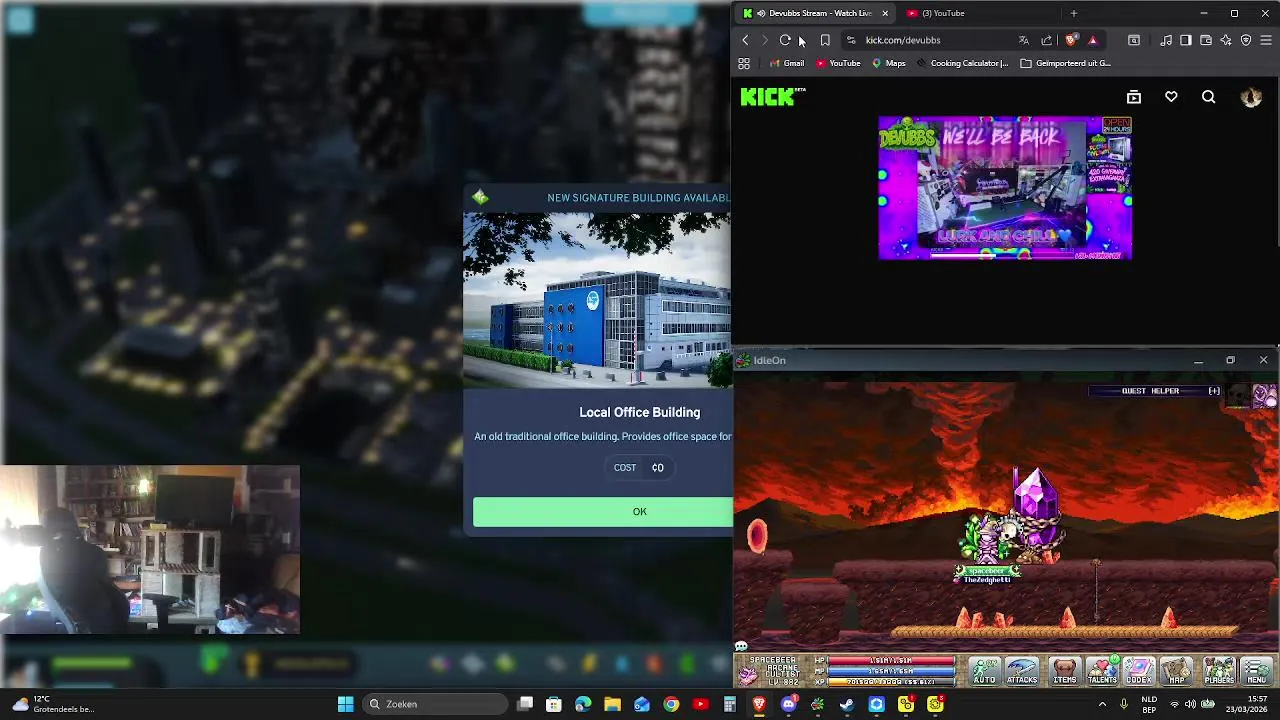1280x720 pixels.
Task: Open the volume speaker tray icon
Action: (1190, 704)
